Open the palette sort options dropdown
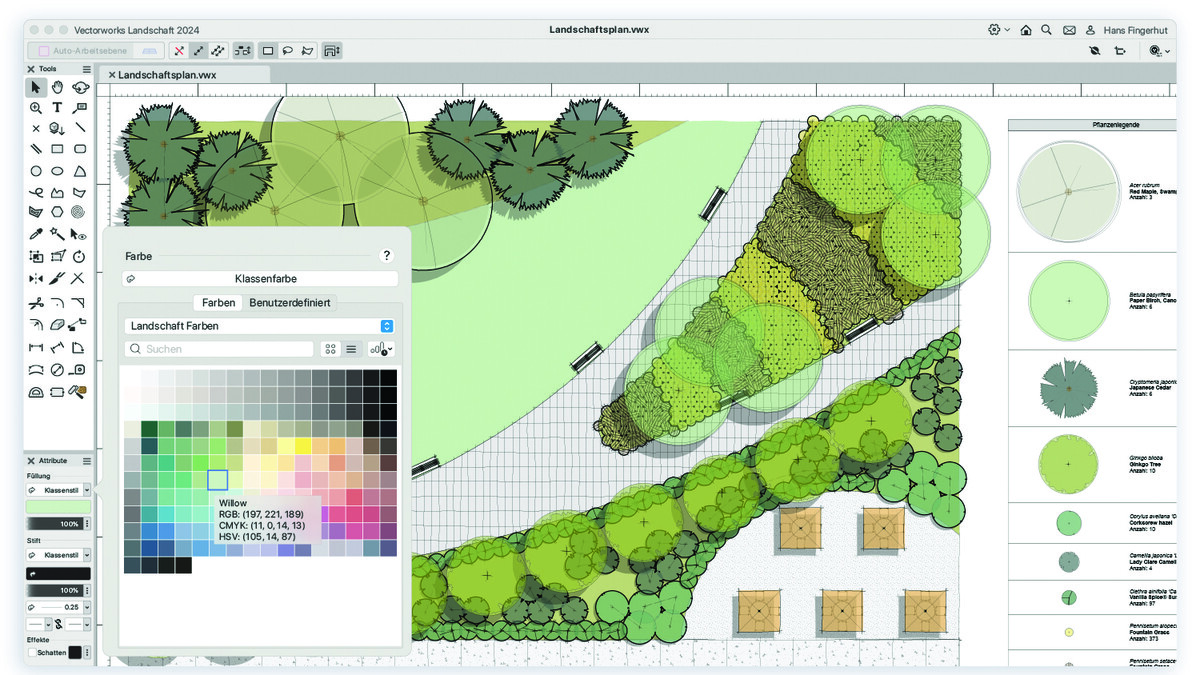 click(381, 349)
